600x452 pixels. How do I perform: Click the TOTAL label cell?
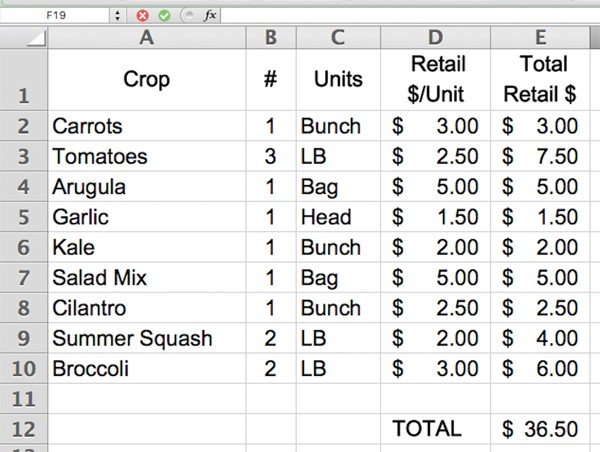[x=435, y=429]
